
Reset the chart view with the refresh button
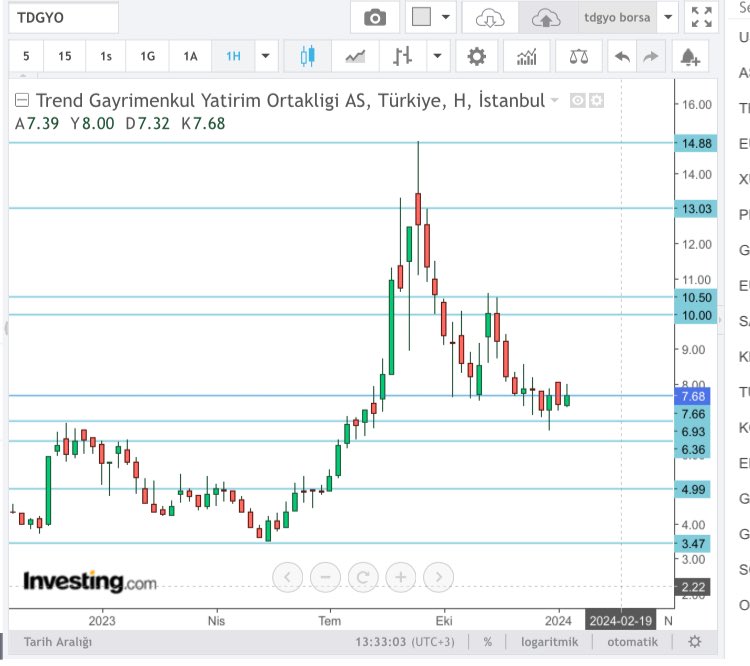[363, 577]
